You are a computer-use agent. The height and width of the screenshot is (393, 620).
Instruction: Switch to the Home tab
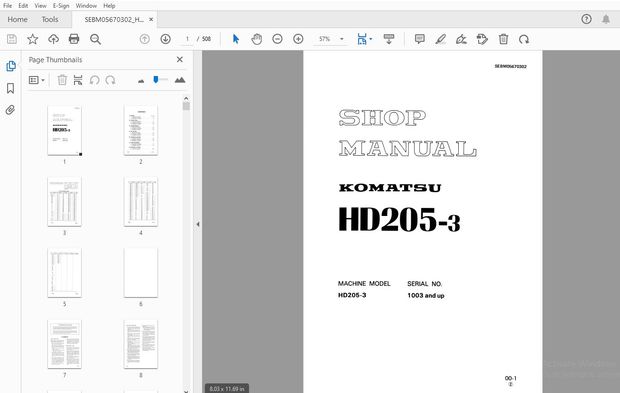(x=17, y=19)
